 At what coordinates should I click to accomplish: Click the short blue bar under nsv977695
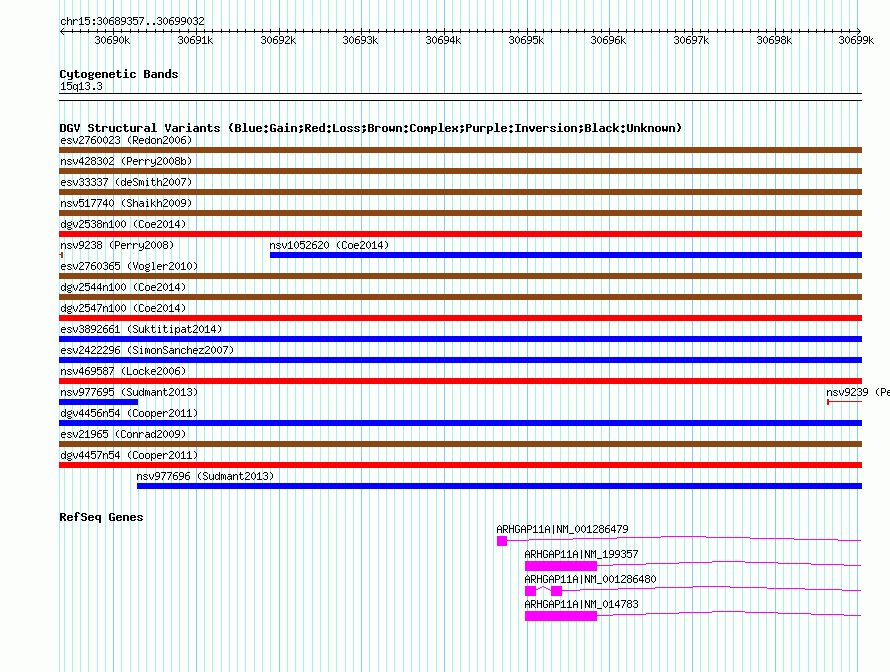[x=98, y=402]
